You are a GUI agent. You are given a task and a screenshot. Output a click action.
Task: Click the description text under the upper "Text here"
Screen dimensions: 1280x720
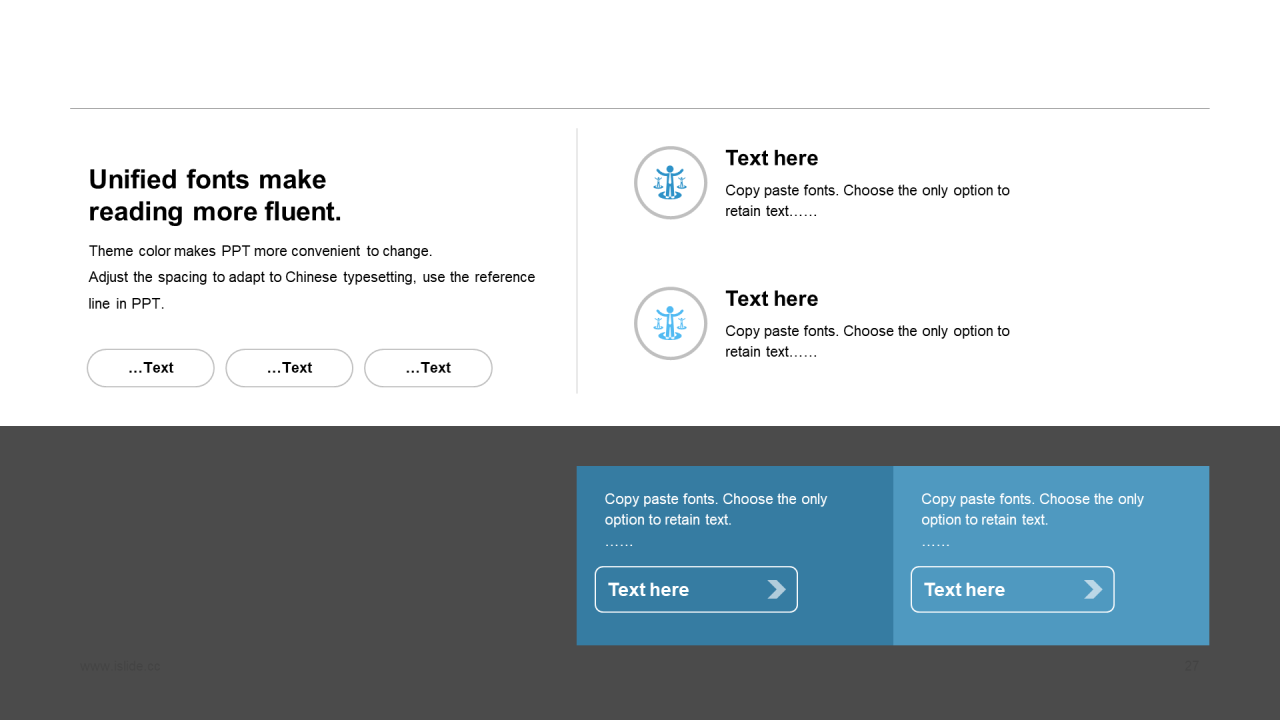pyautogui.click(x=867, y=201)
